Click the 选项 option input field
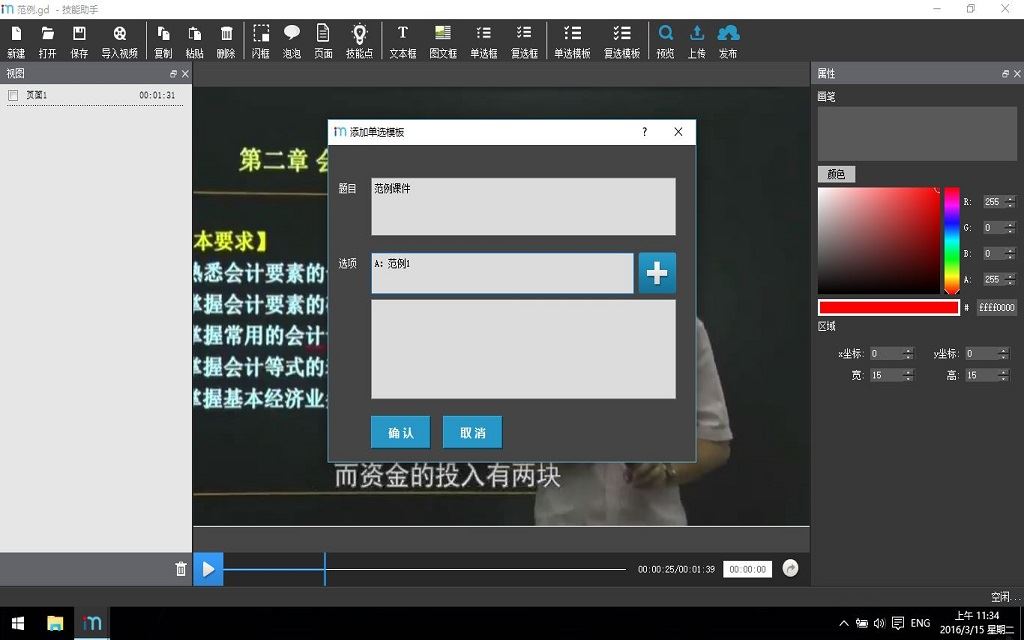Viewport: 1024px width, 640px height. pyautogui.click(x=502, y=273)
